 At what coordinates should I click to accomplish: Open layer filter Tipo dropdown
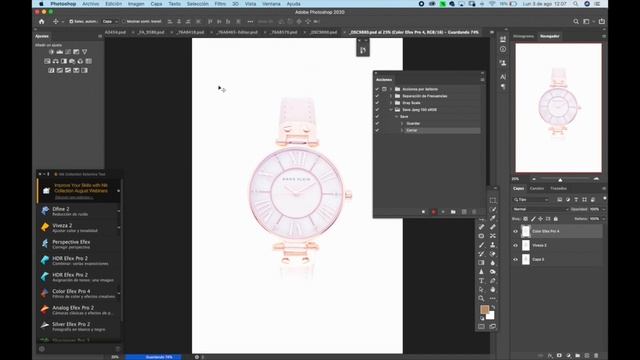point(531,200)
